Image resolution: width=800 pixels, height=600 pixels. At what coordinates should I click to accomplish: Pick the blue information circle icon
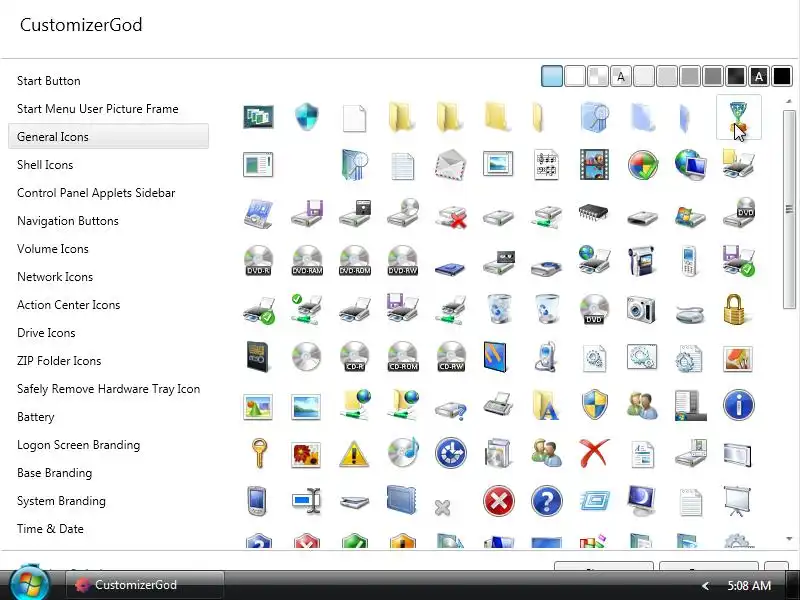(738, 405)
